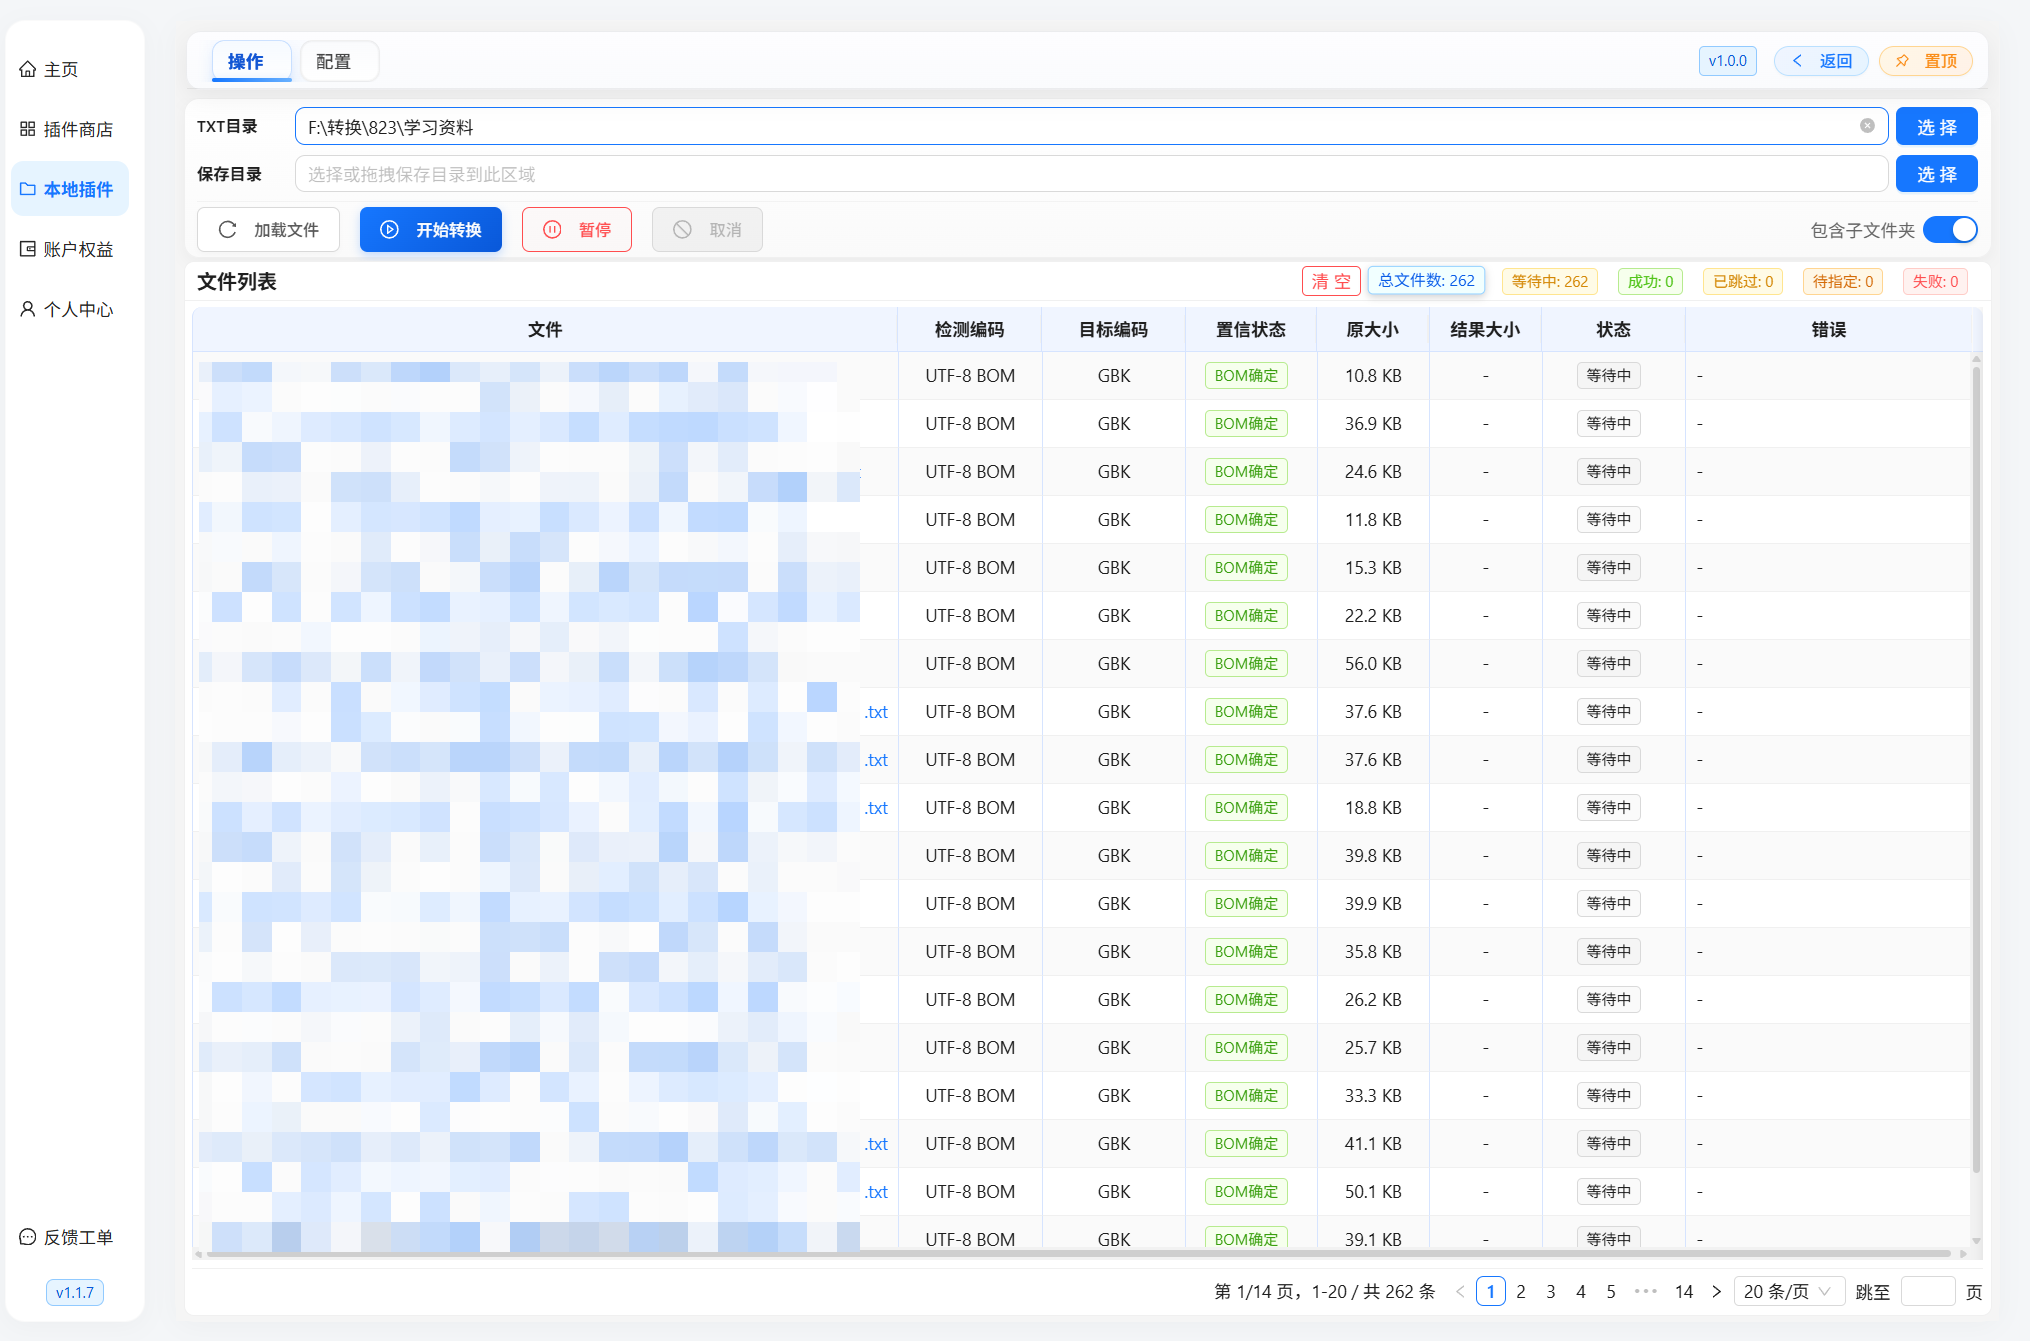Viewport: 2030px width, 1341px height.
Task: Select TXT directory with first 选择 button
Action: point(1936,127)
